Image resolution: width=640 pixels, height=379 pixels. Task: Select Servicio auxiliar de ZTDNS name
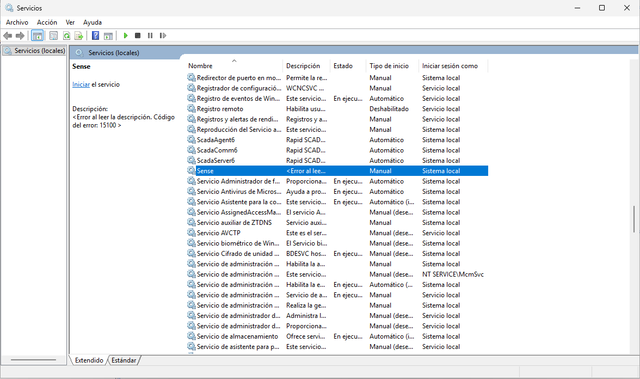(x=234, y=222)
